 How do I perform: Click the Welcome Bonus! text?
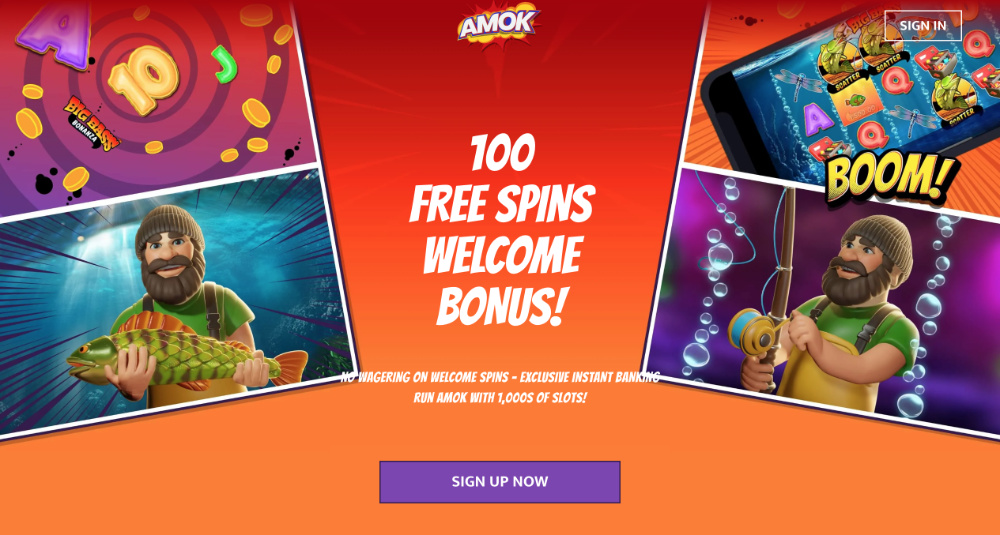tap(503, 281)
